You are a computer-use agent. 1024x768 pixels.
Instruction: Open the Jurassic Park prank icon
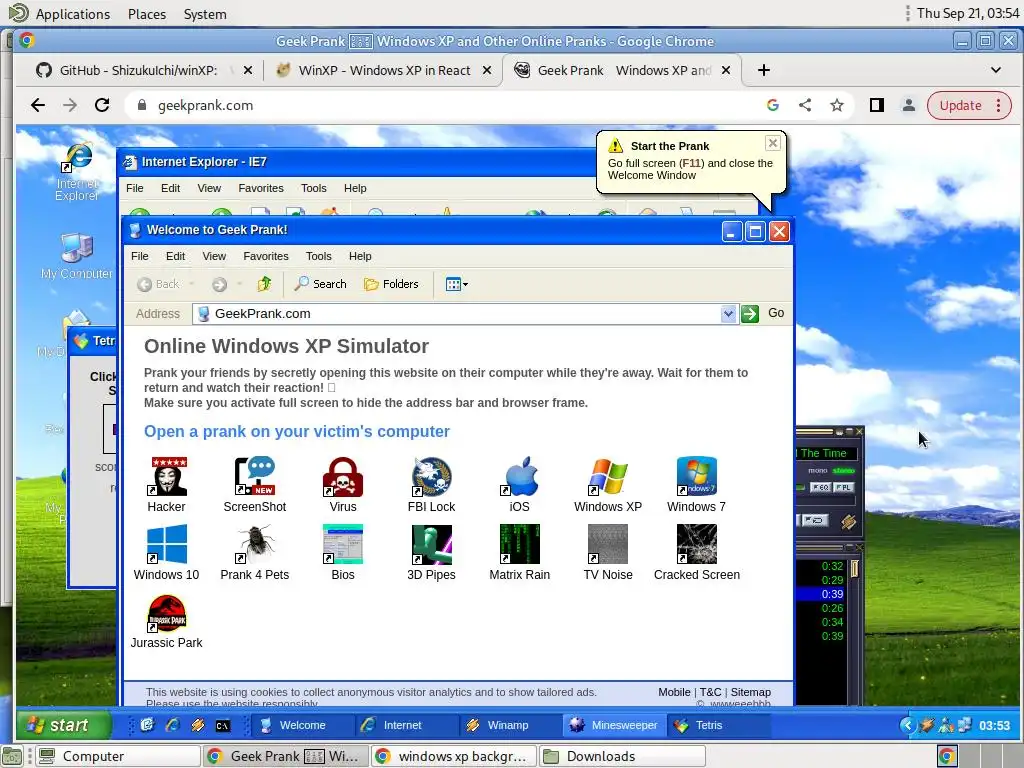pyautogui.click(x=167, y=621)
